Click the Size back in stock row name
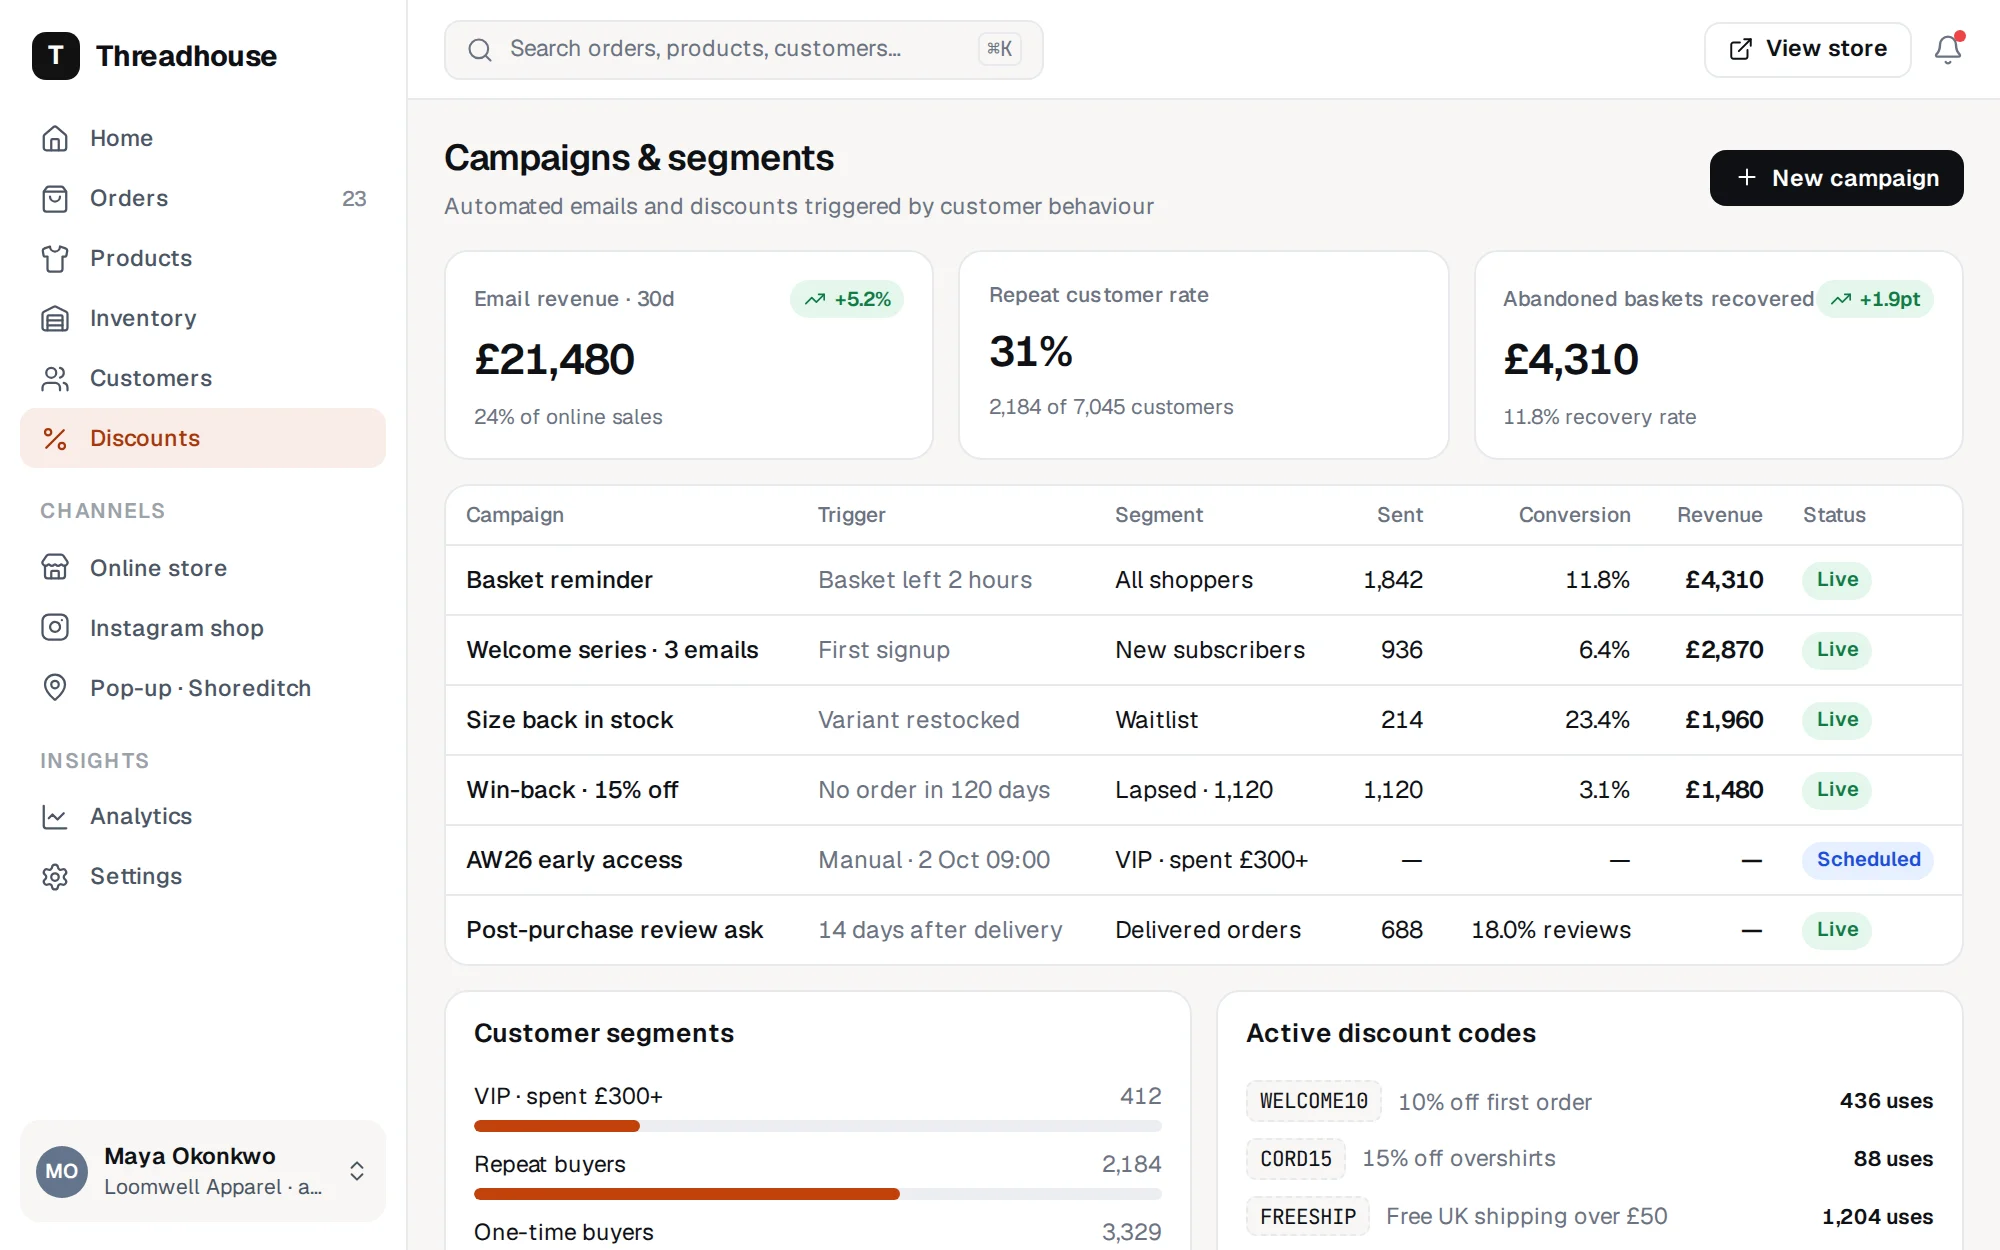The width and height of the screenshot is (2000, 1250). coord(569,720)
